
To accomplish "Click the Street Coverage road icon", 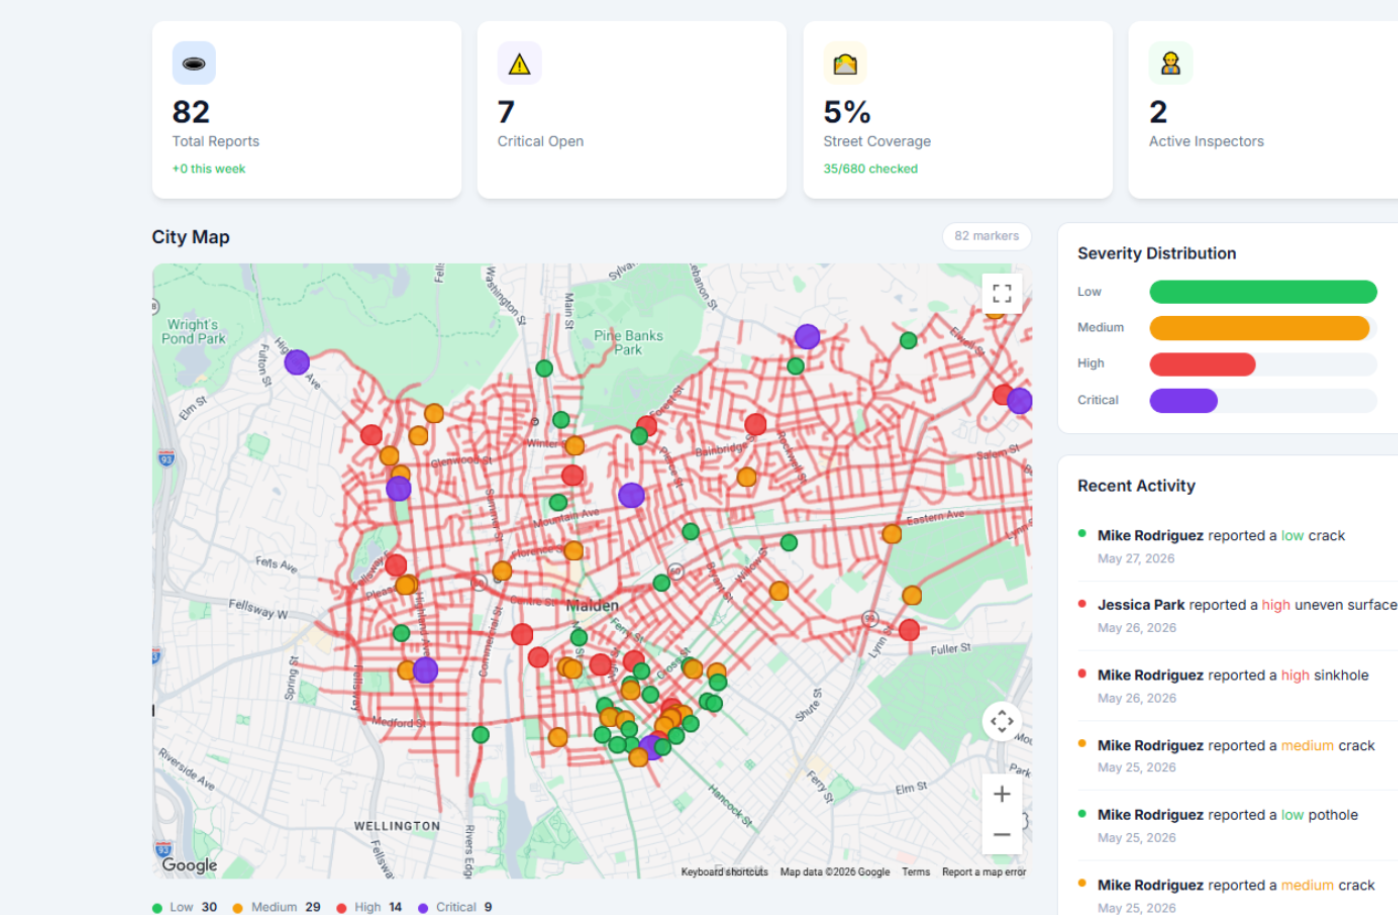I will pos(845,63).
